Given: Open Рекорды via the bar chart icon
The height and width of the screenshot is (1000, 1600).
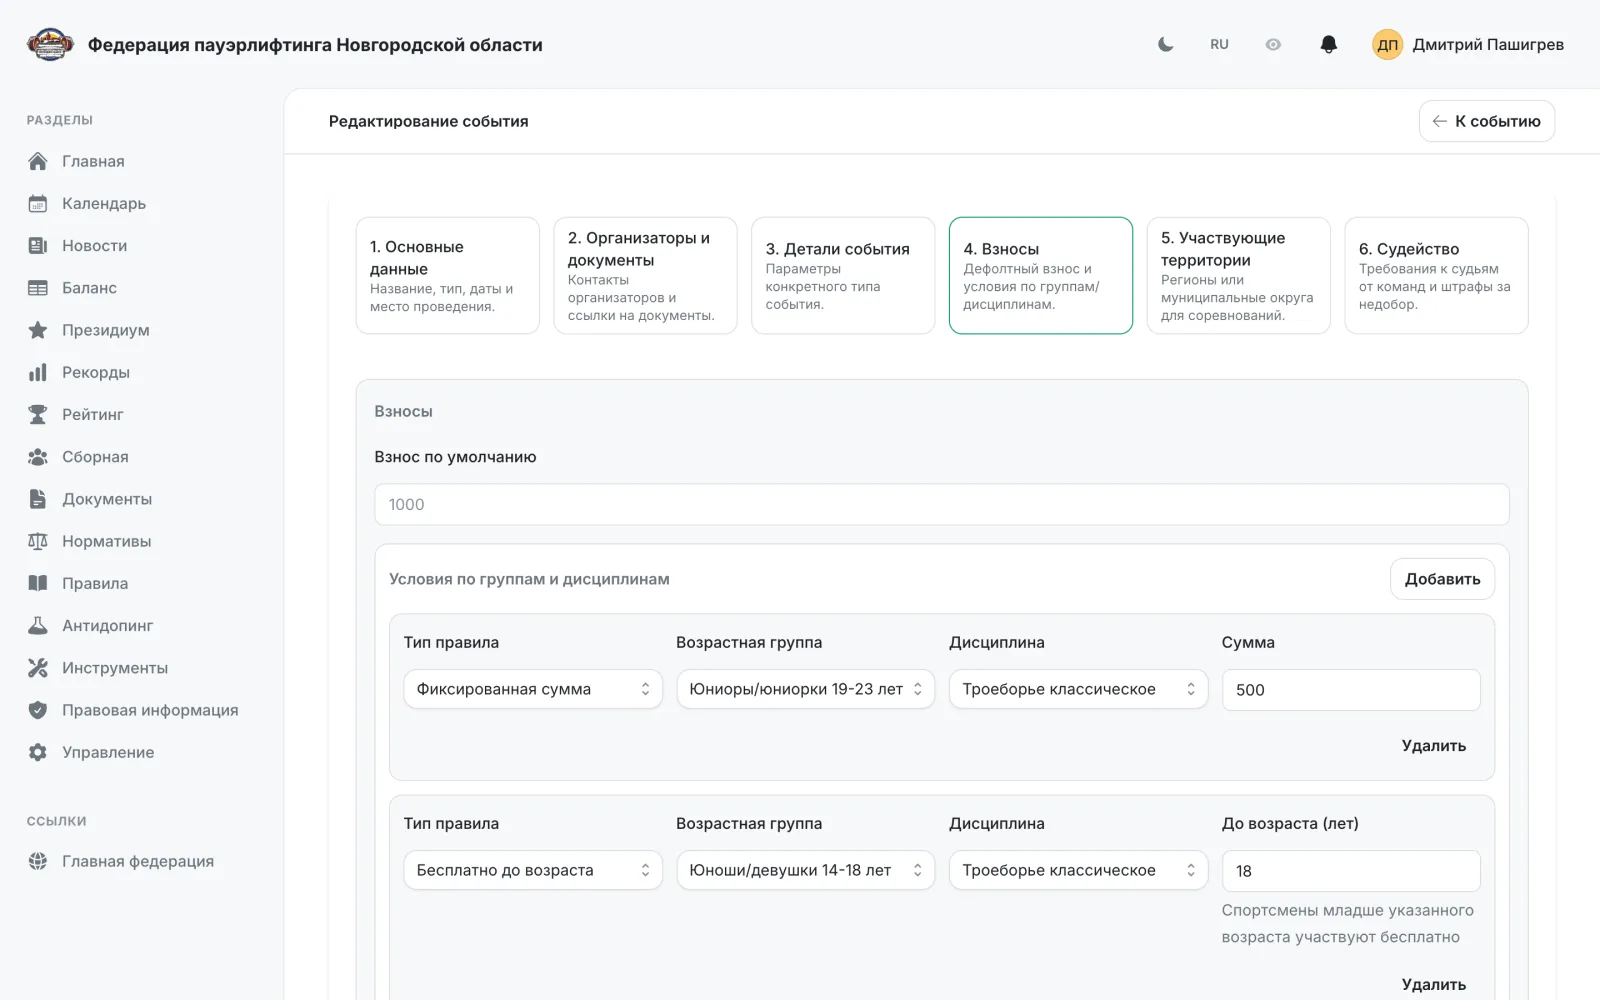Looking at the screenshot, I should pos(38,372).
